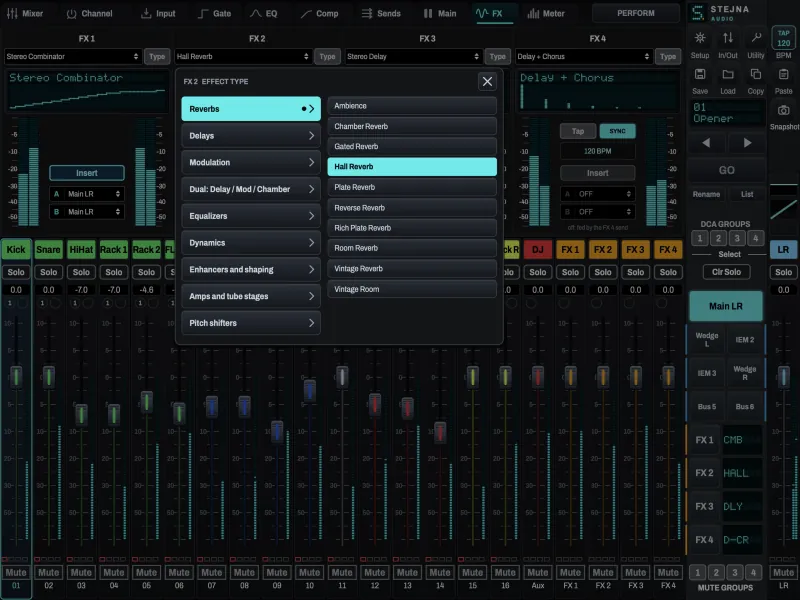Open the FX 3 Stereo Delay dropdown
This screenshot has width=800, height=600.
point(413,57)
